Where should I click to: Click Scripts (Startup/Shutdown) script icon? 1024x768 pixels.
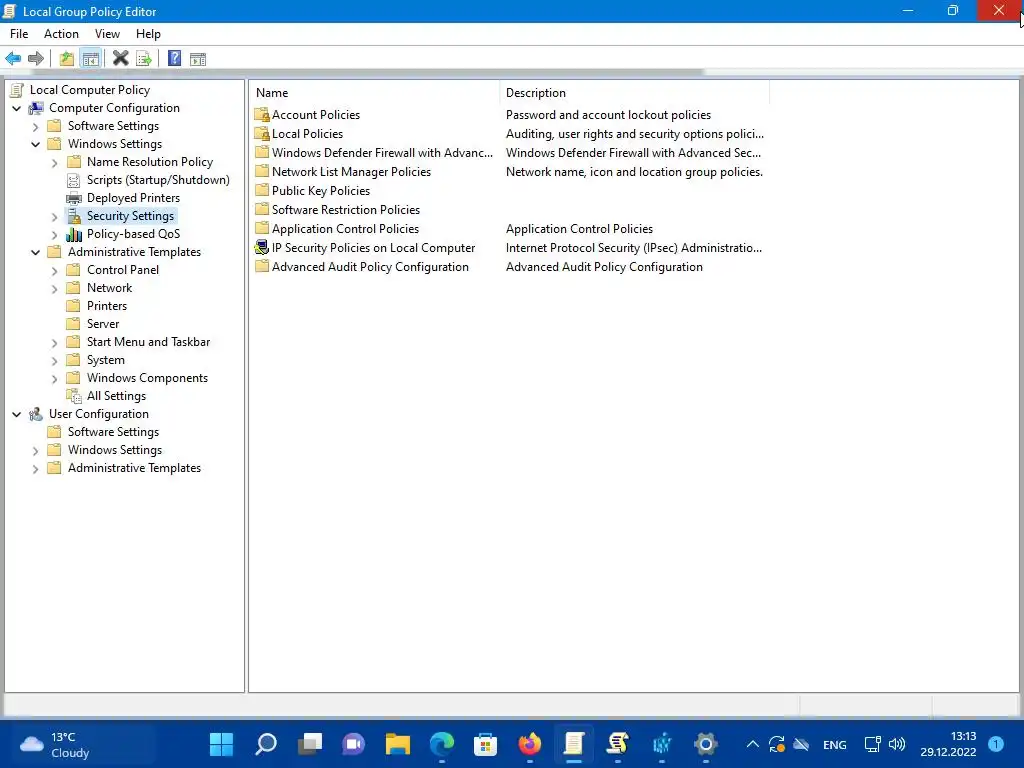[74, 180]
